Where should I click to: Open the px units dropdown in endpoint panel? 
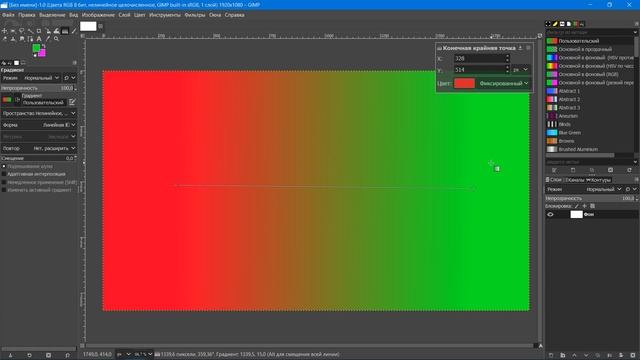click(520, 70)
